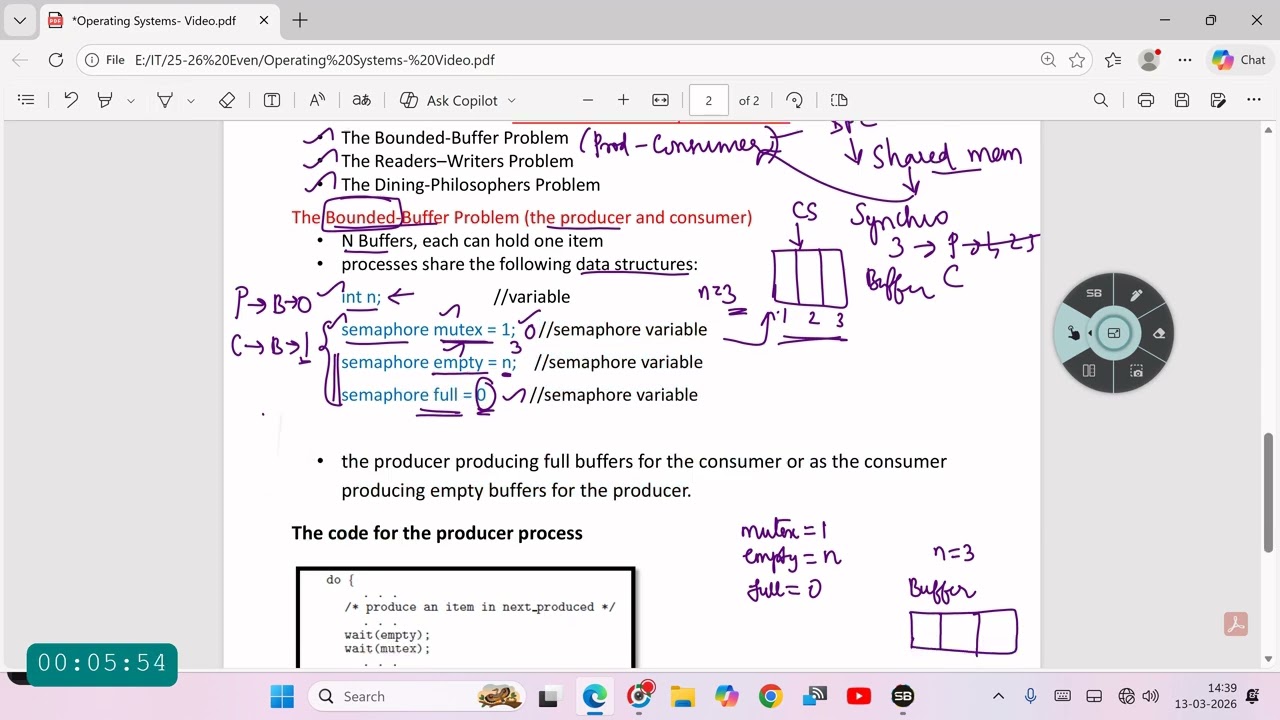Image resolution: width=1280 pixels, height=720 pixels.
Task: Select the PDF Erase tool
Action: tap(227, 100)
